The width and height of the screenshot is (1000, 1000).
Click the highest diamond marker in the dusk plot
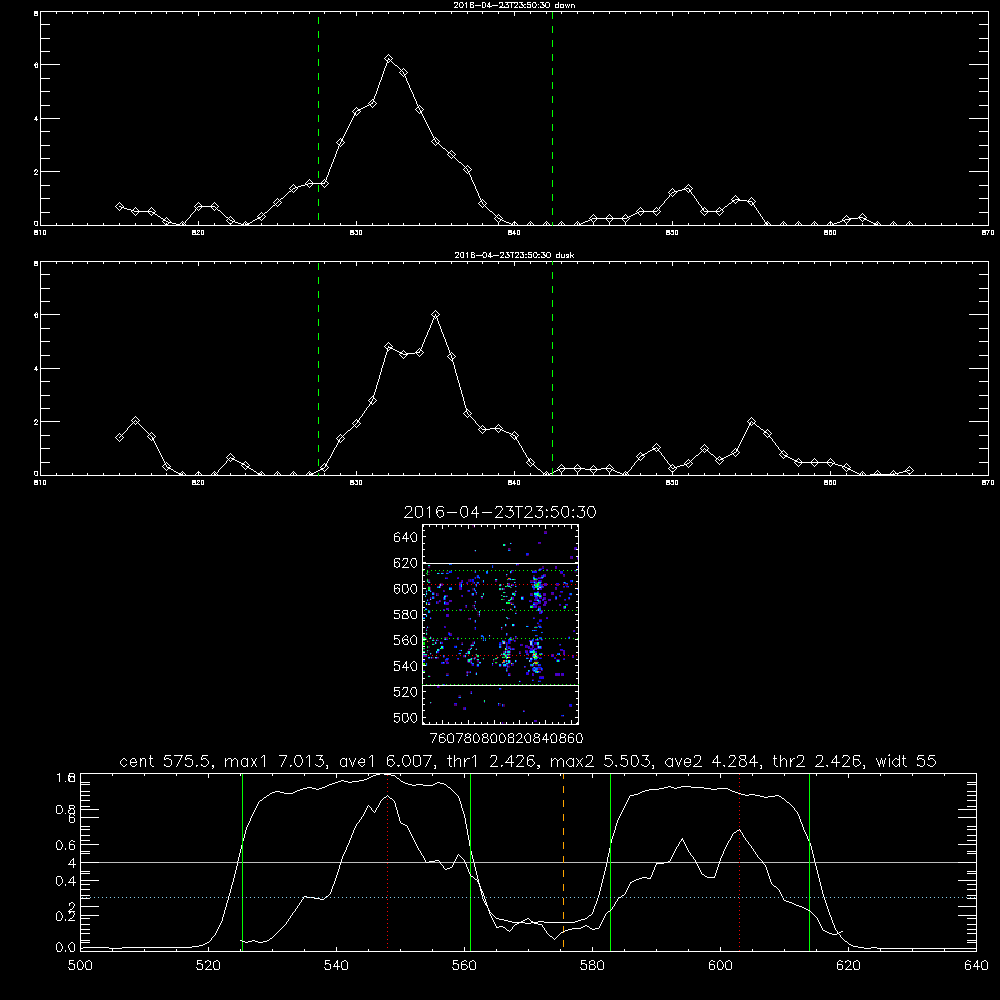[x=436, y=314]
